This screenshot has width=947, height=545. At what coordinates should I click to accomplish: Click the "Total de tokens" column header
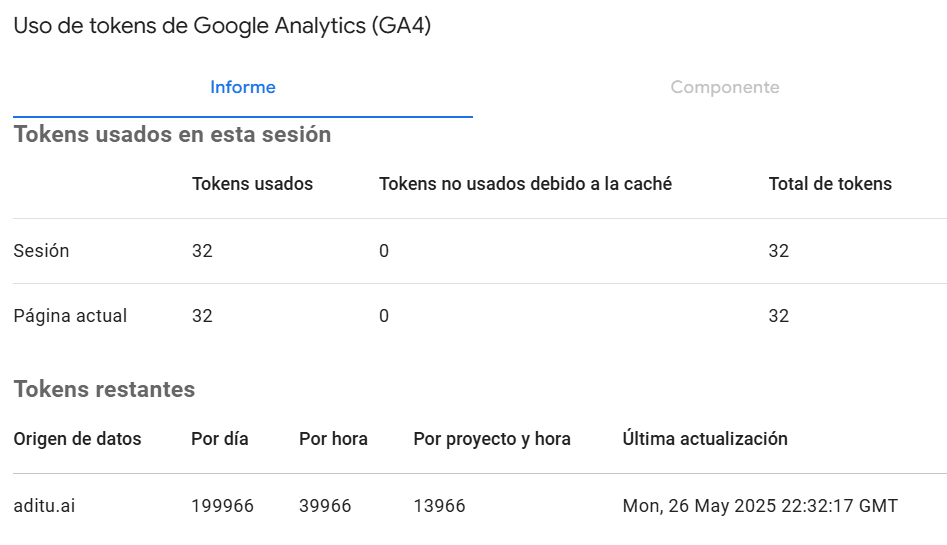[x=830, y=184]
